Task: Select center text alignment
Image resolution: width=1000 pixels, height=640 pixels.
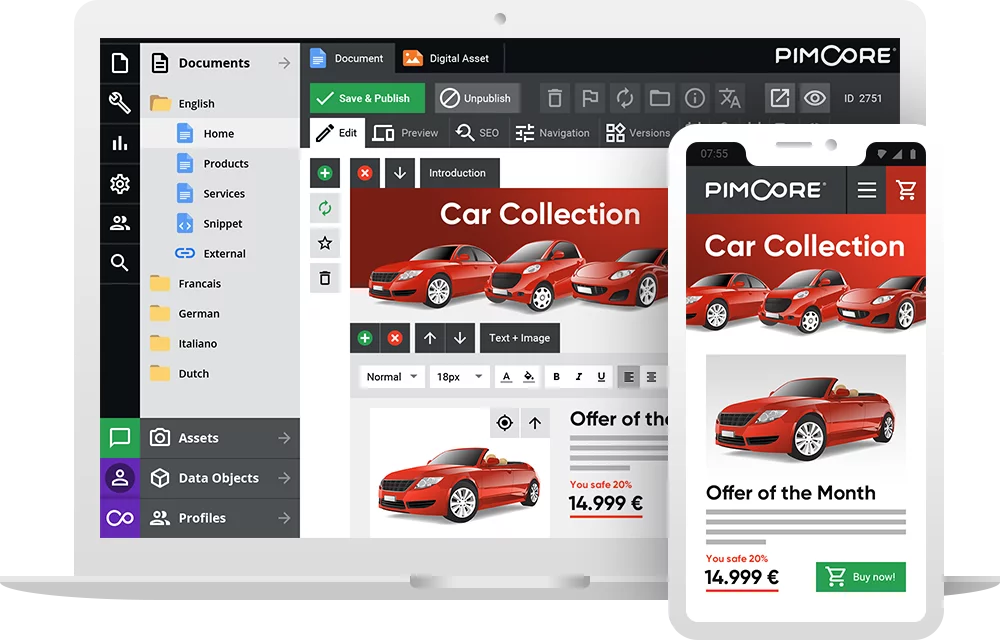Action: click(x=651, y=377)
